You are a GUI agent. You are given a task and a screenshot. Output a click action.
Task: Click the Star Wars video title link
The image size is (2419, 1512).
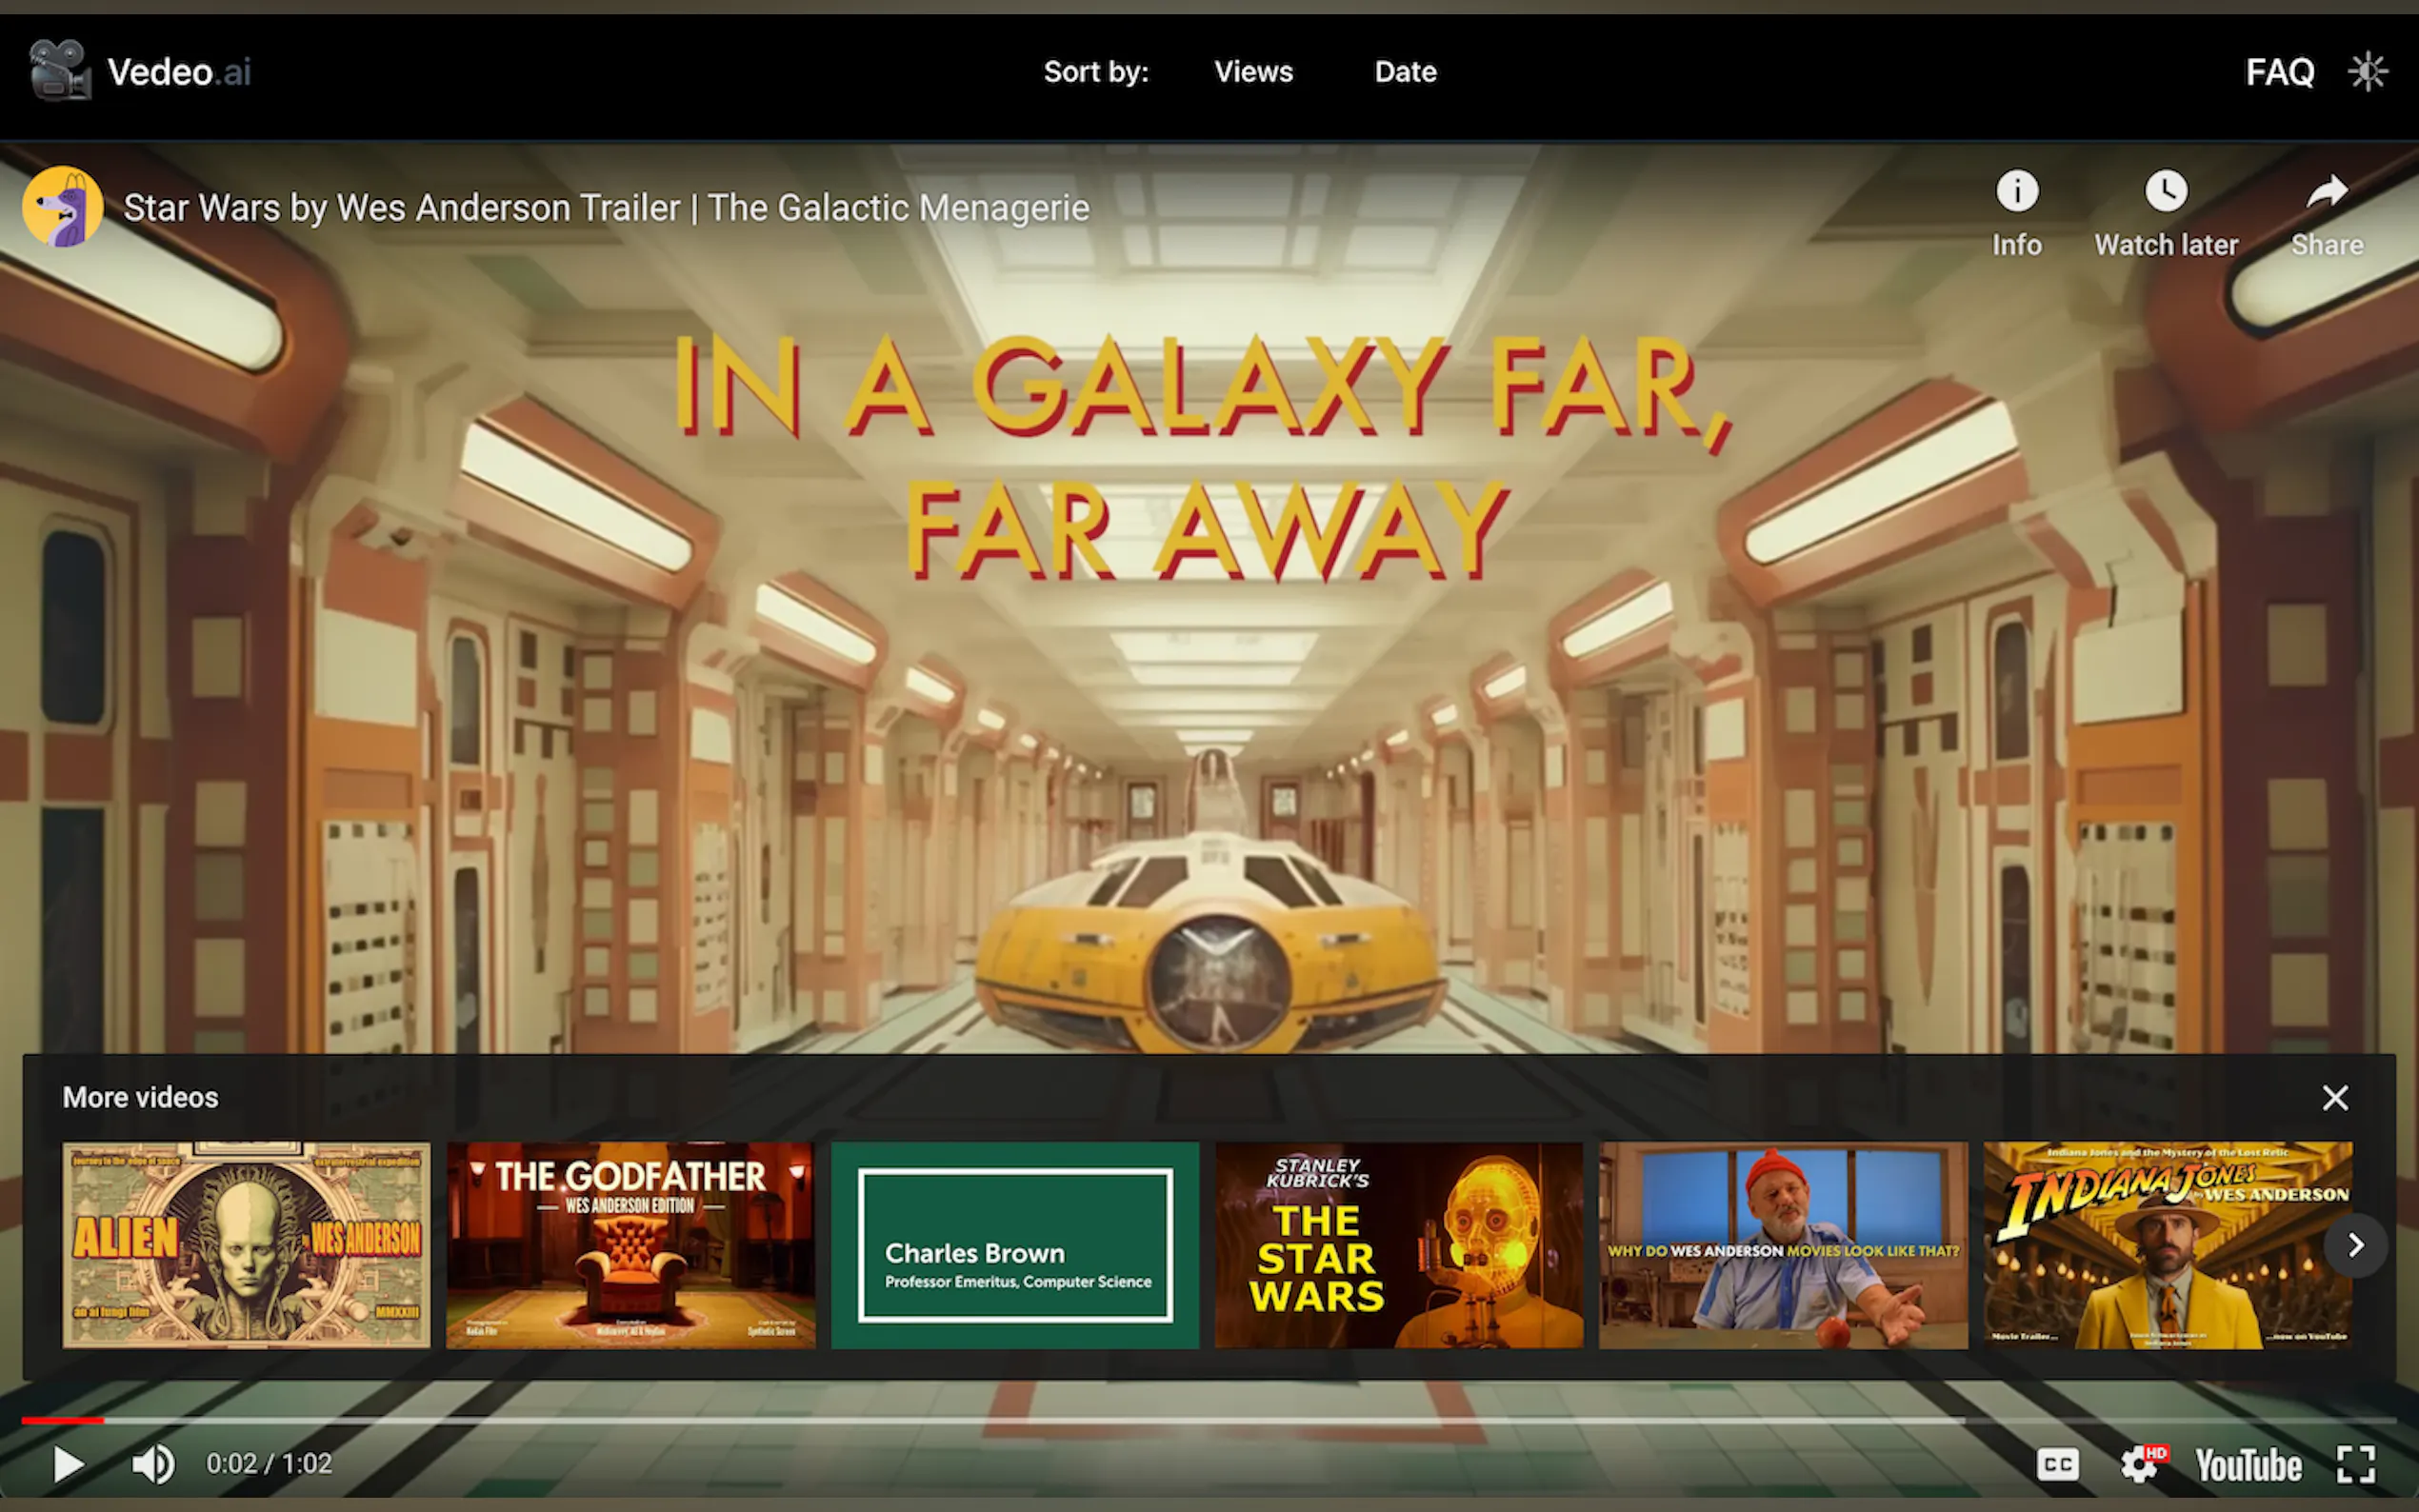pyautogui.click(x=606, y=208)
